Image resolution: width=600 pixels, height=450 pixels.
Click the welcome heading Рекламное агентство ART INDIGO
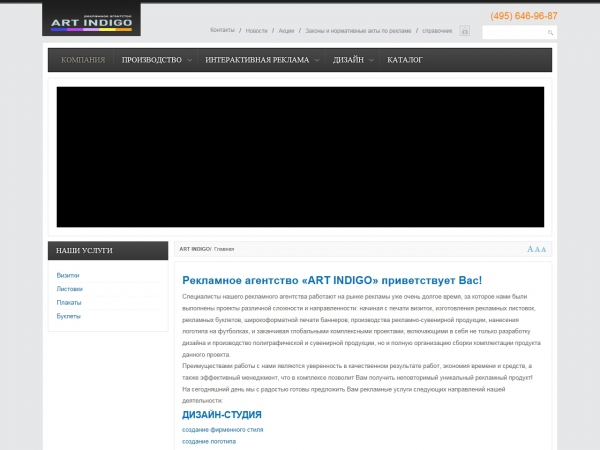coord(332,280)
